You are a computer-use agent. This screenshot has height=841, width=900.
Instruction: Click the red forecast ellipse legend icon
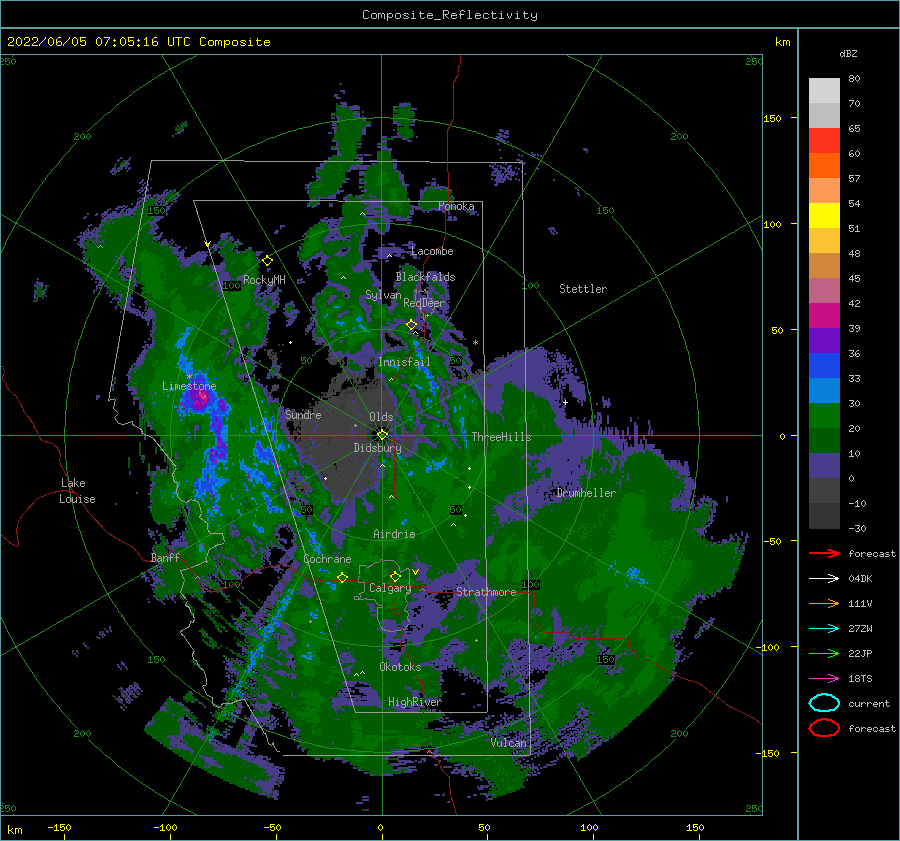824,728
